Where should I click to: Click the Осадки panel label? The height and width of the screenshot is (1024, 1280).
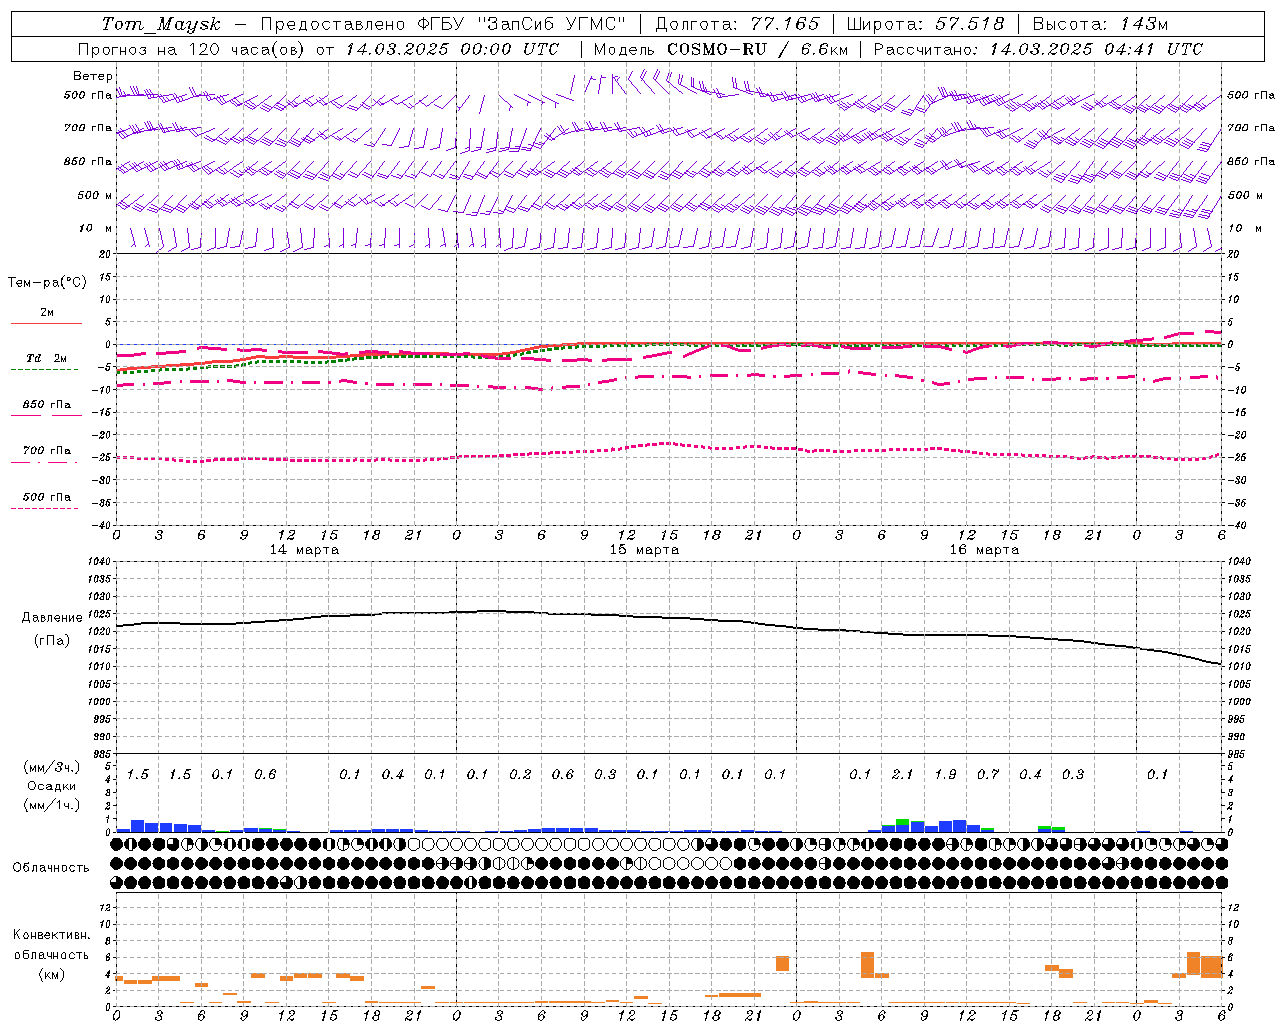(51, 786)
